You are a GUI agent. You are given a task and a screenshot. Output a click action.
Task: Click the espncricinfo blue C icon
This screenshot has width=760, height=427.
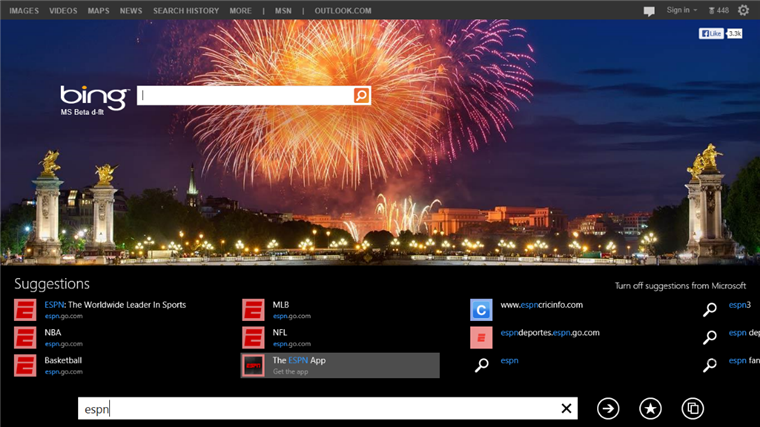pos(481,310)
